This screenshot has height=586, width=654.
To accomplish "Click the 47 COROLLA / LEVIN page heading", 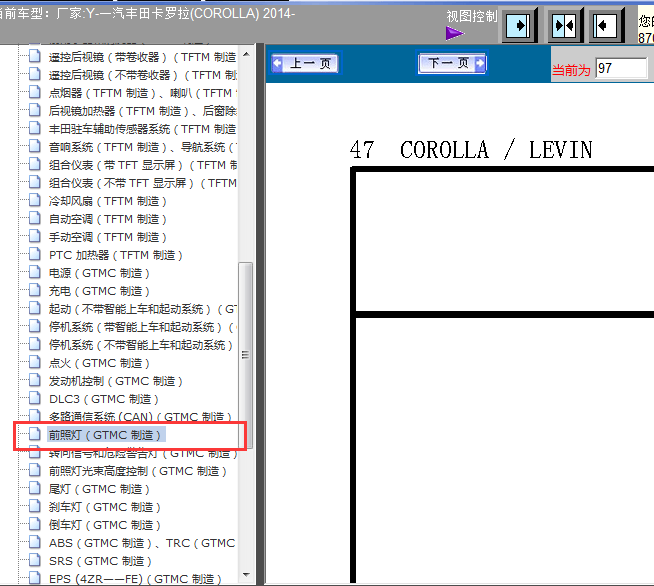I will click(471, 150).
